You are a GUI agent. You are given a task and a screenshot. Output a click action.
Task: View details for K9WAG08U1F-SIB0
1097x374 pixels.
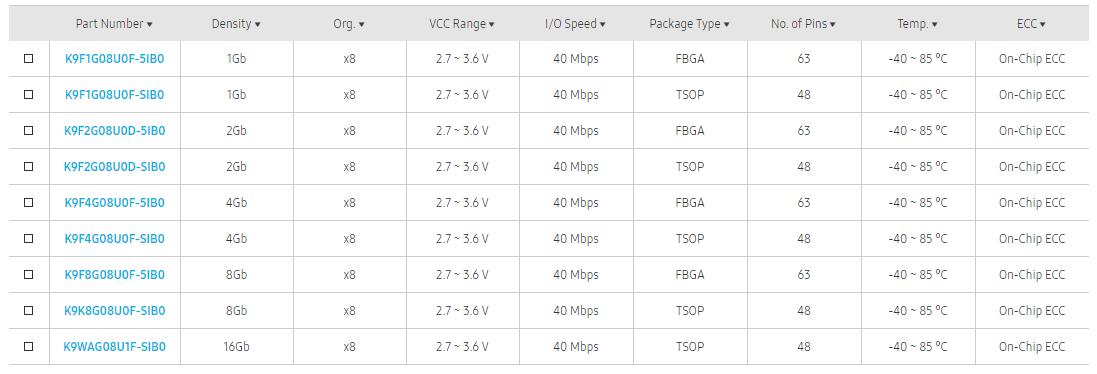coord(115,346)
